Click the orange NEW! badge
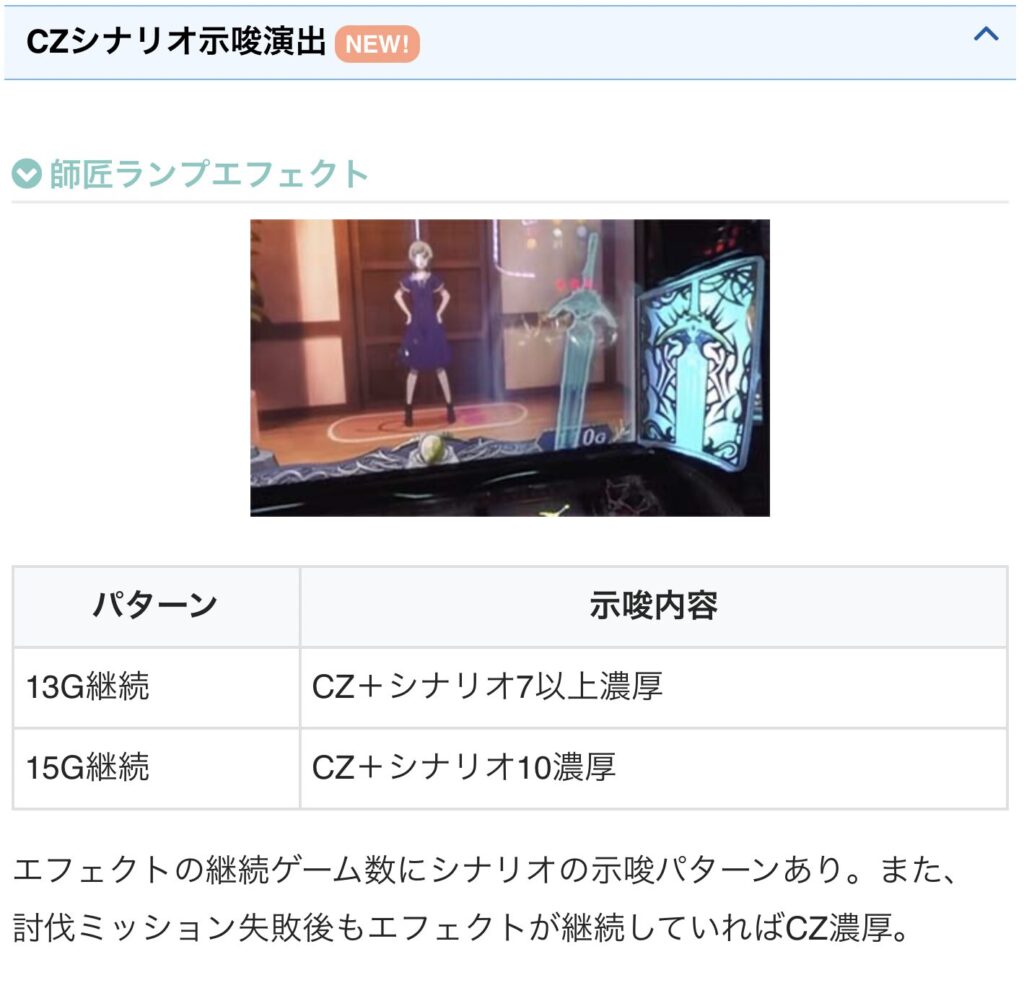This screenshot has width=1024, height=988. tap(377, 44)
